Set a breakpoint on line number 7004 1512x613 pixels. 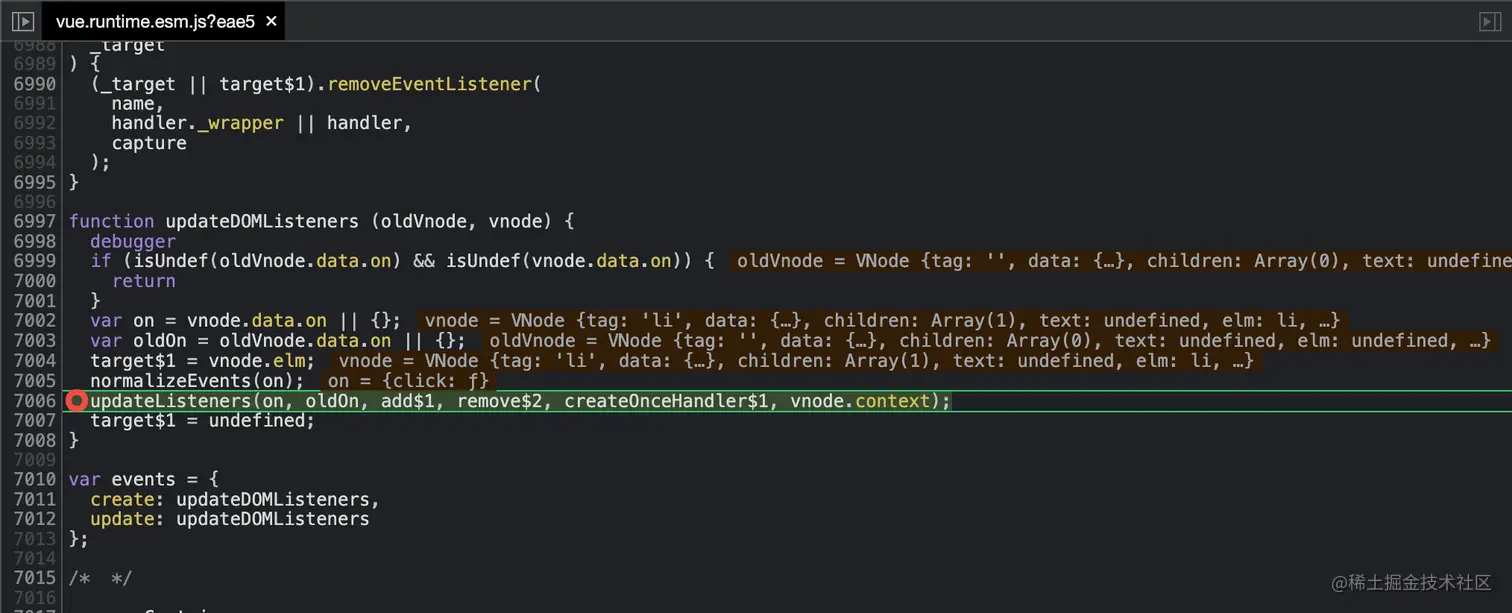[x=34, y=361]
